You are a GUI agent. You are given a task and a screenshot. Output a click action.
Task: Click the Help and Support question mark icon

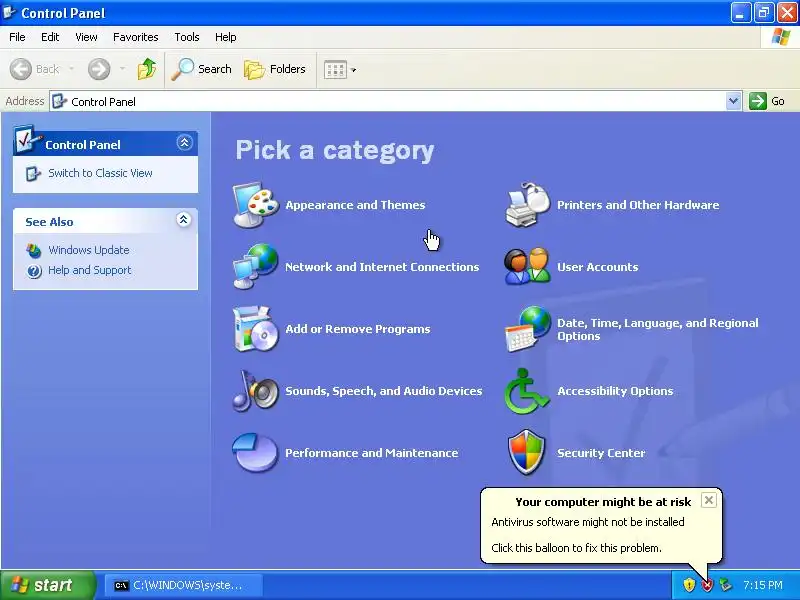pos(34,270)
